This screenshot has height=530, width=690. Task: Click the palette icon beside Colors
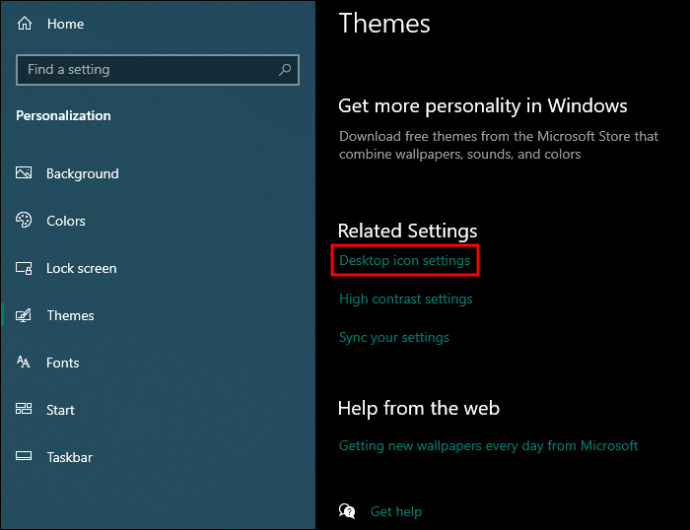(x=24, y=220)
